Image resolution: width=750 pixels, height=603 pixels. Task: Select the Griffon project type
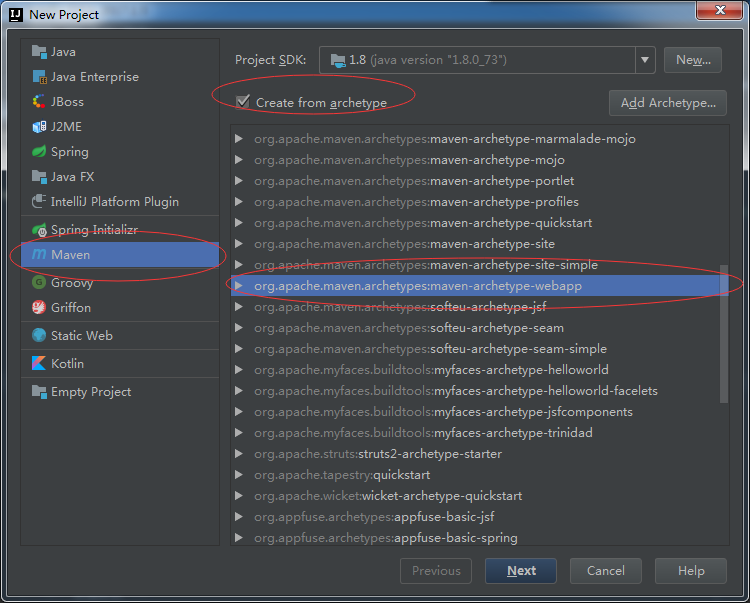point(120,307)
